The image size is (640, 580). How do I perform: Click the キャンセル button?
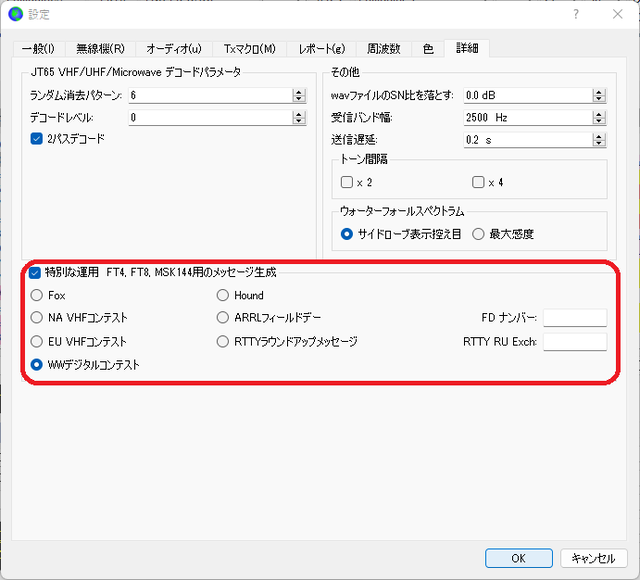click(593, 558)
